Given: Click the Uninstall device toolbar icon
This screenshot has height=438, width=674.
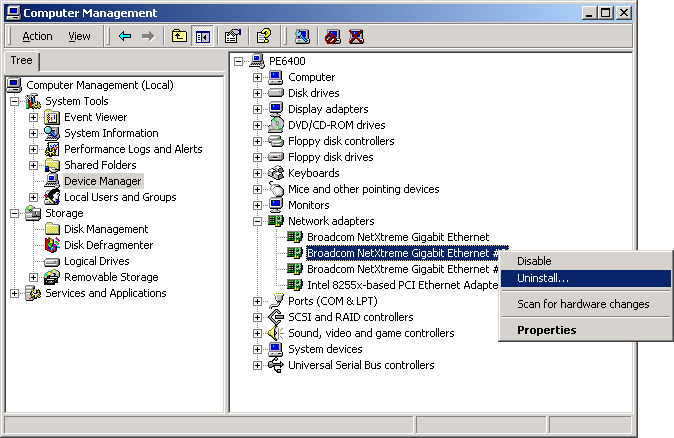Looking at the screenshot, I should [356, 37].
